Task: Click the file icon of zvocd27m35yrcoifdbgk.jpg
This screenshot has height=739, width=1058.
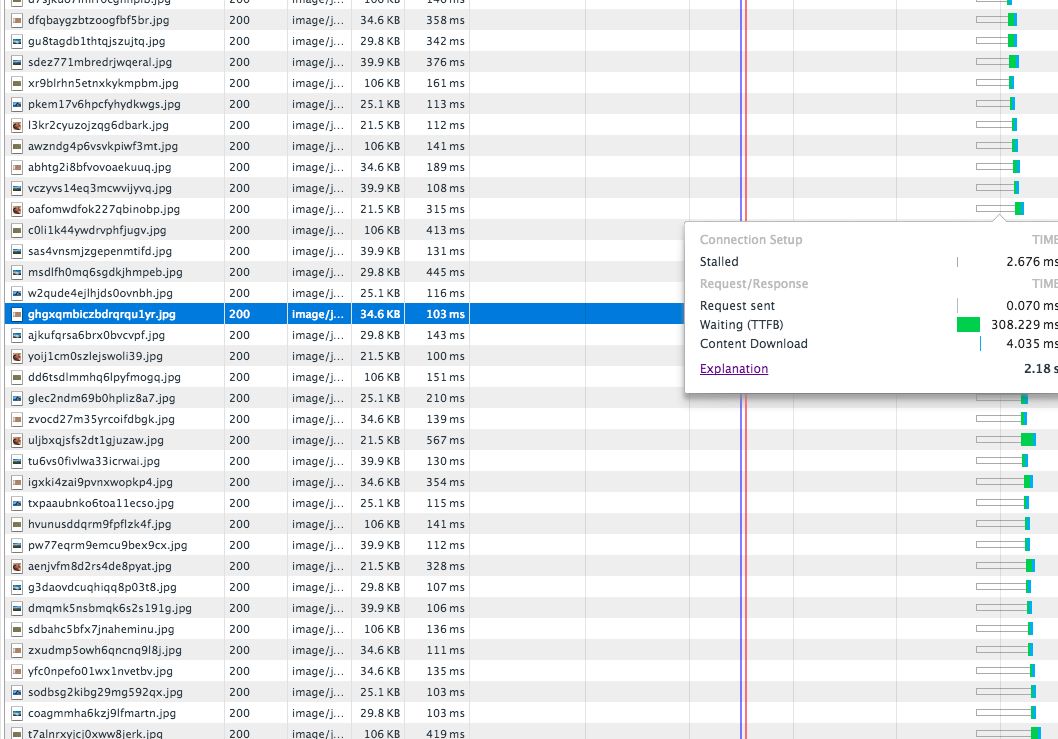Action: (17, 418)
